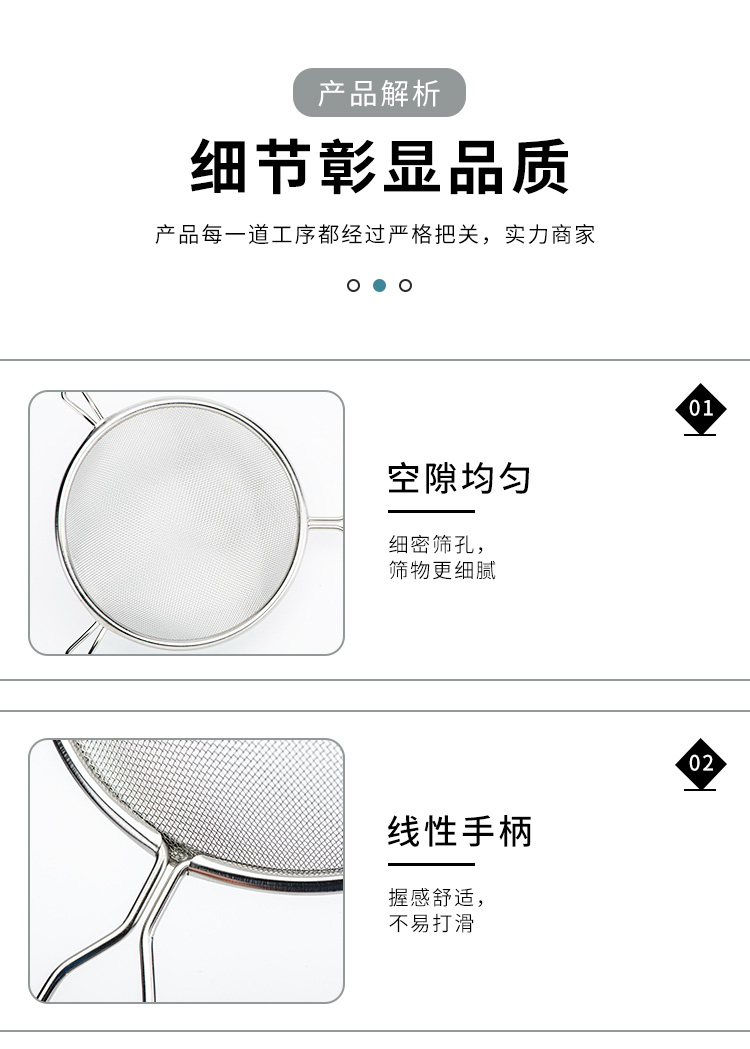Click the black underline beneath 线性手柄
This screenshot has height=1049, width=750.
[432, 864]
